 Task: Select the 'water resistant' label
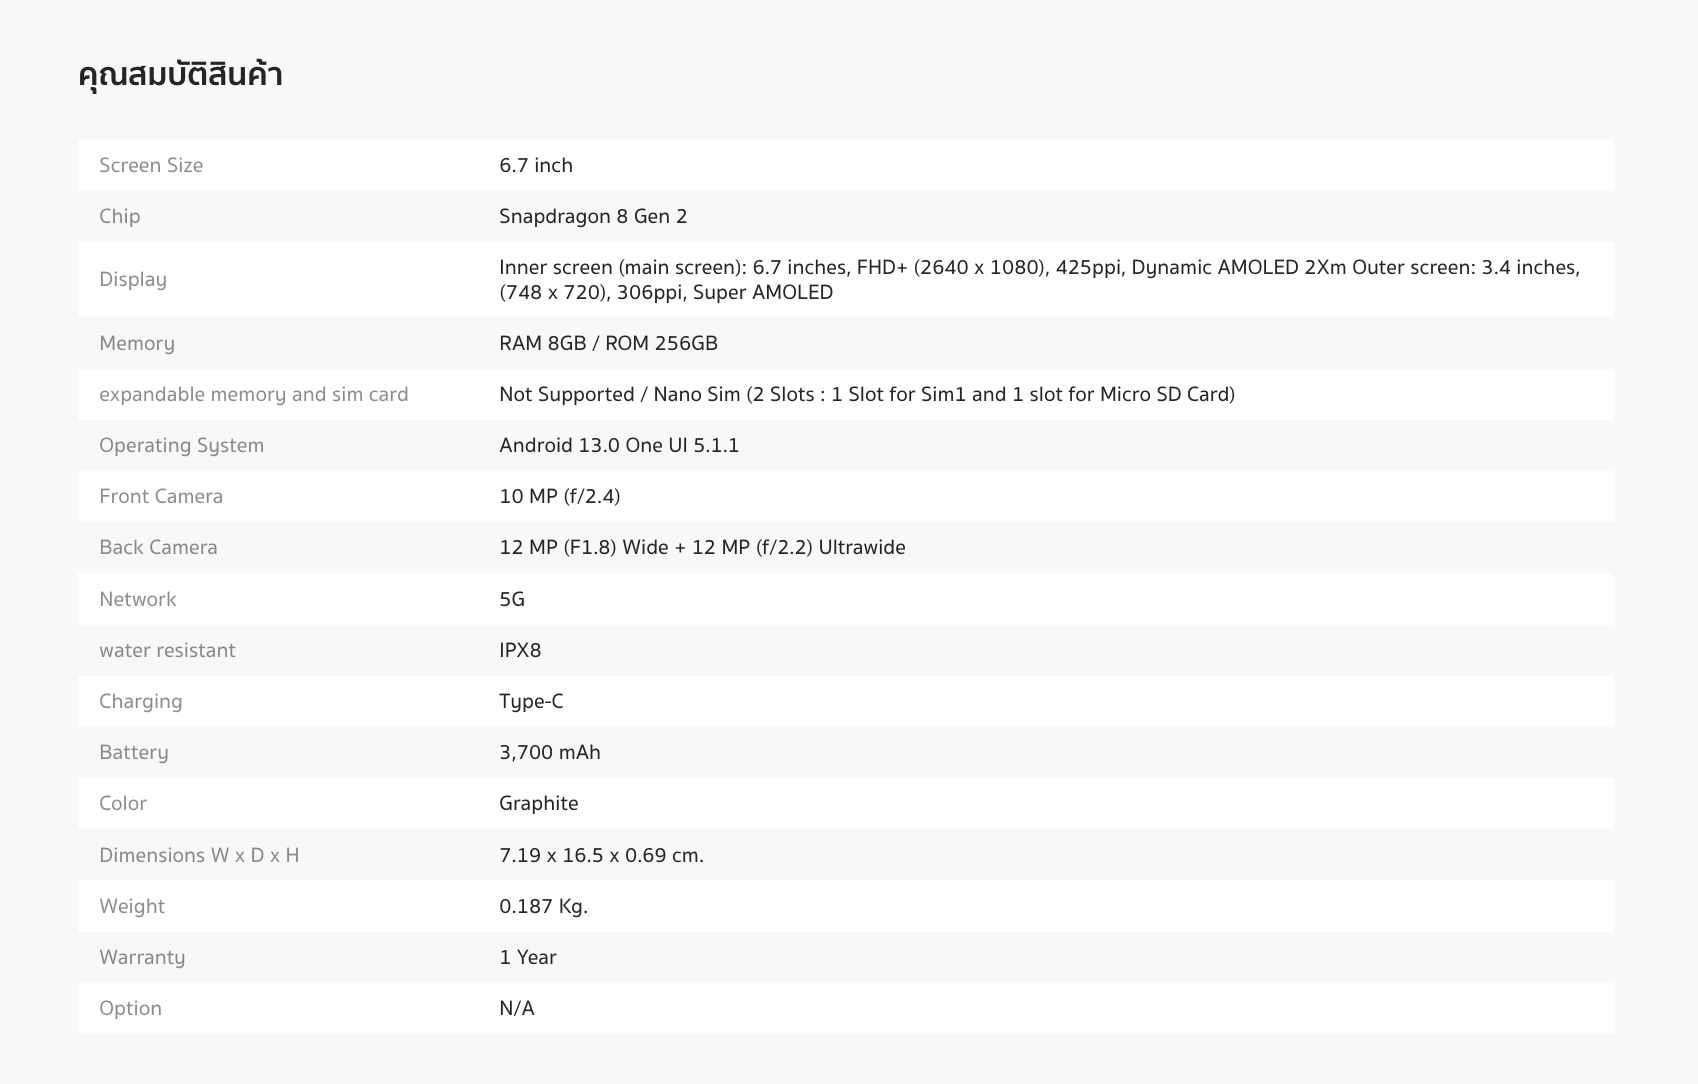click(167, 650)
